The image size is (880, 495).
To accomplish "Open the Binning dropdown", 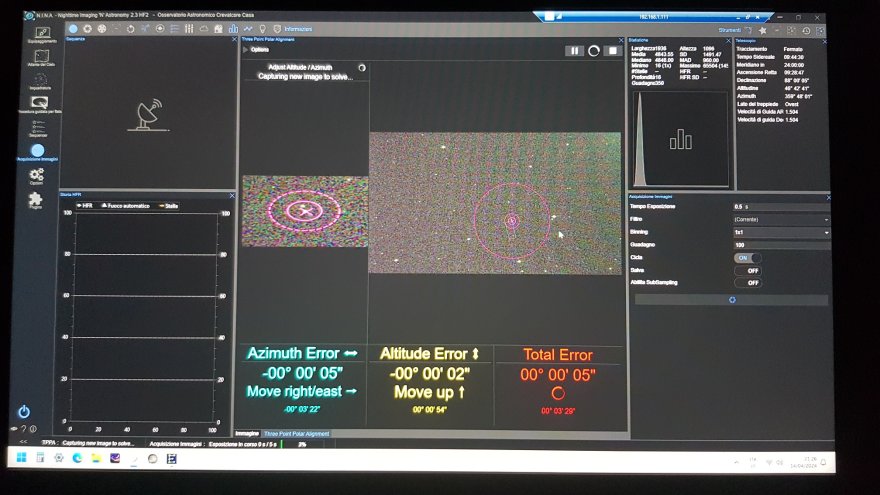I will (780, 232).
